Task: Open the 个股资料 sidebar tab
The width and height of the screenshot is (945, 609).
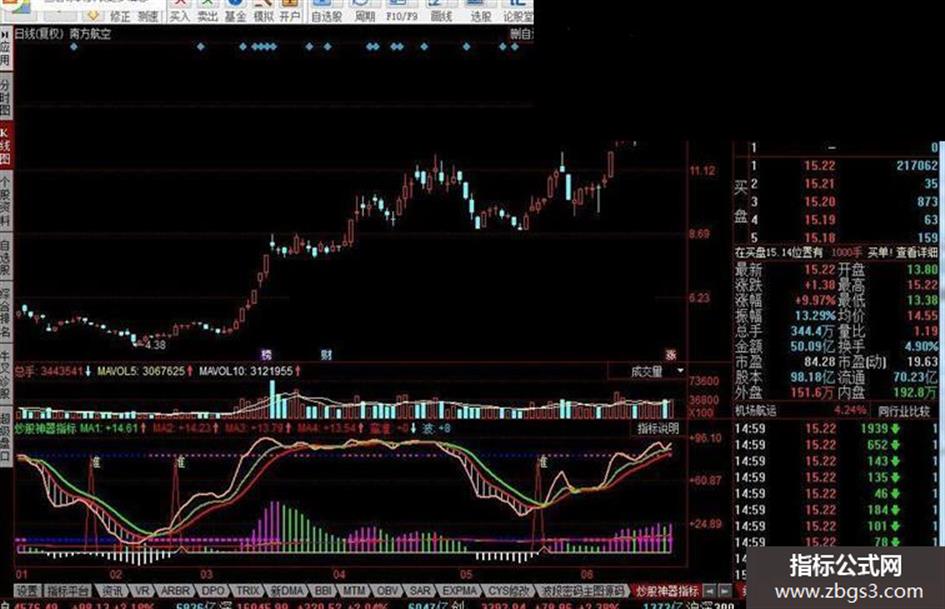Action: tap(5, 201)
